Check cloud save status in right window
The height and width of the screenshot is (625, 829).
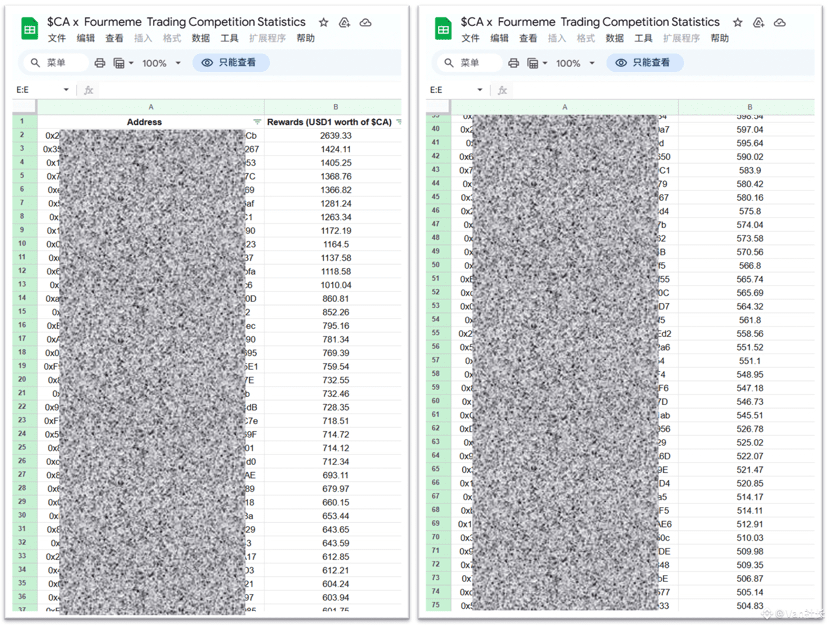pyautogui.click(x=779, y=22)
